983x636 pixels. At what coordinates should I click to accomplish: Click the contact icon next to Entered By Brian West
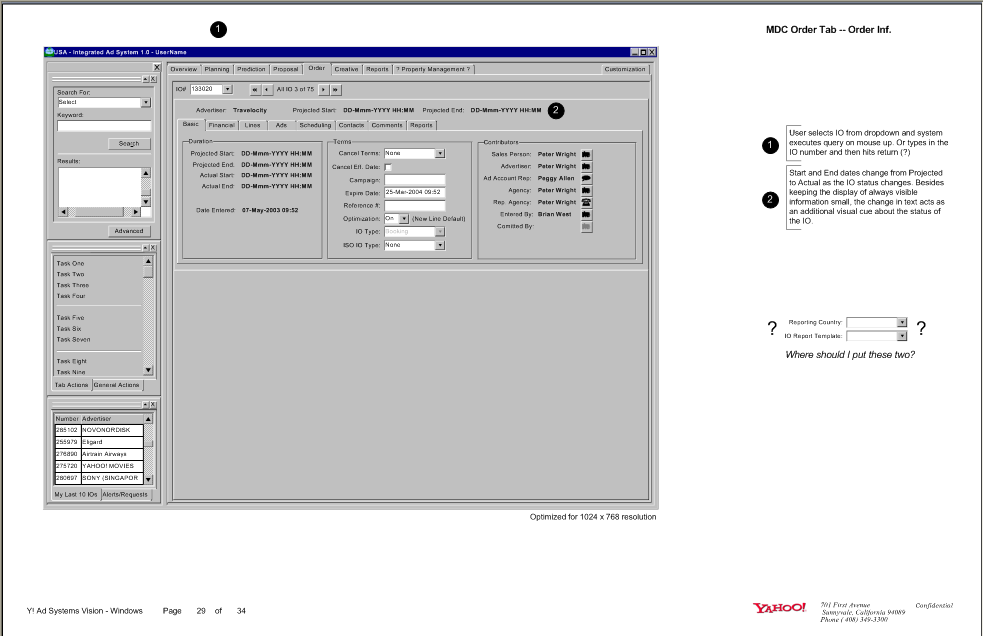click(x=587, y=214)
